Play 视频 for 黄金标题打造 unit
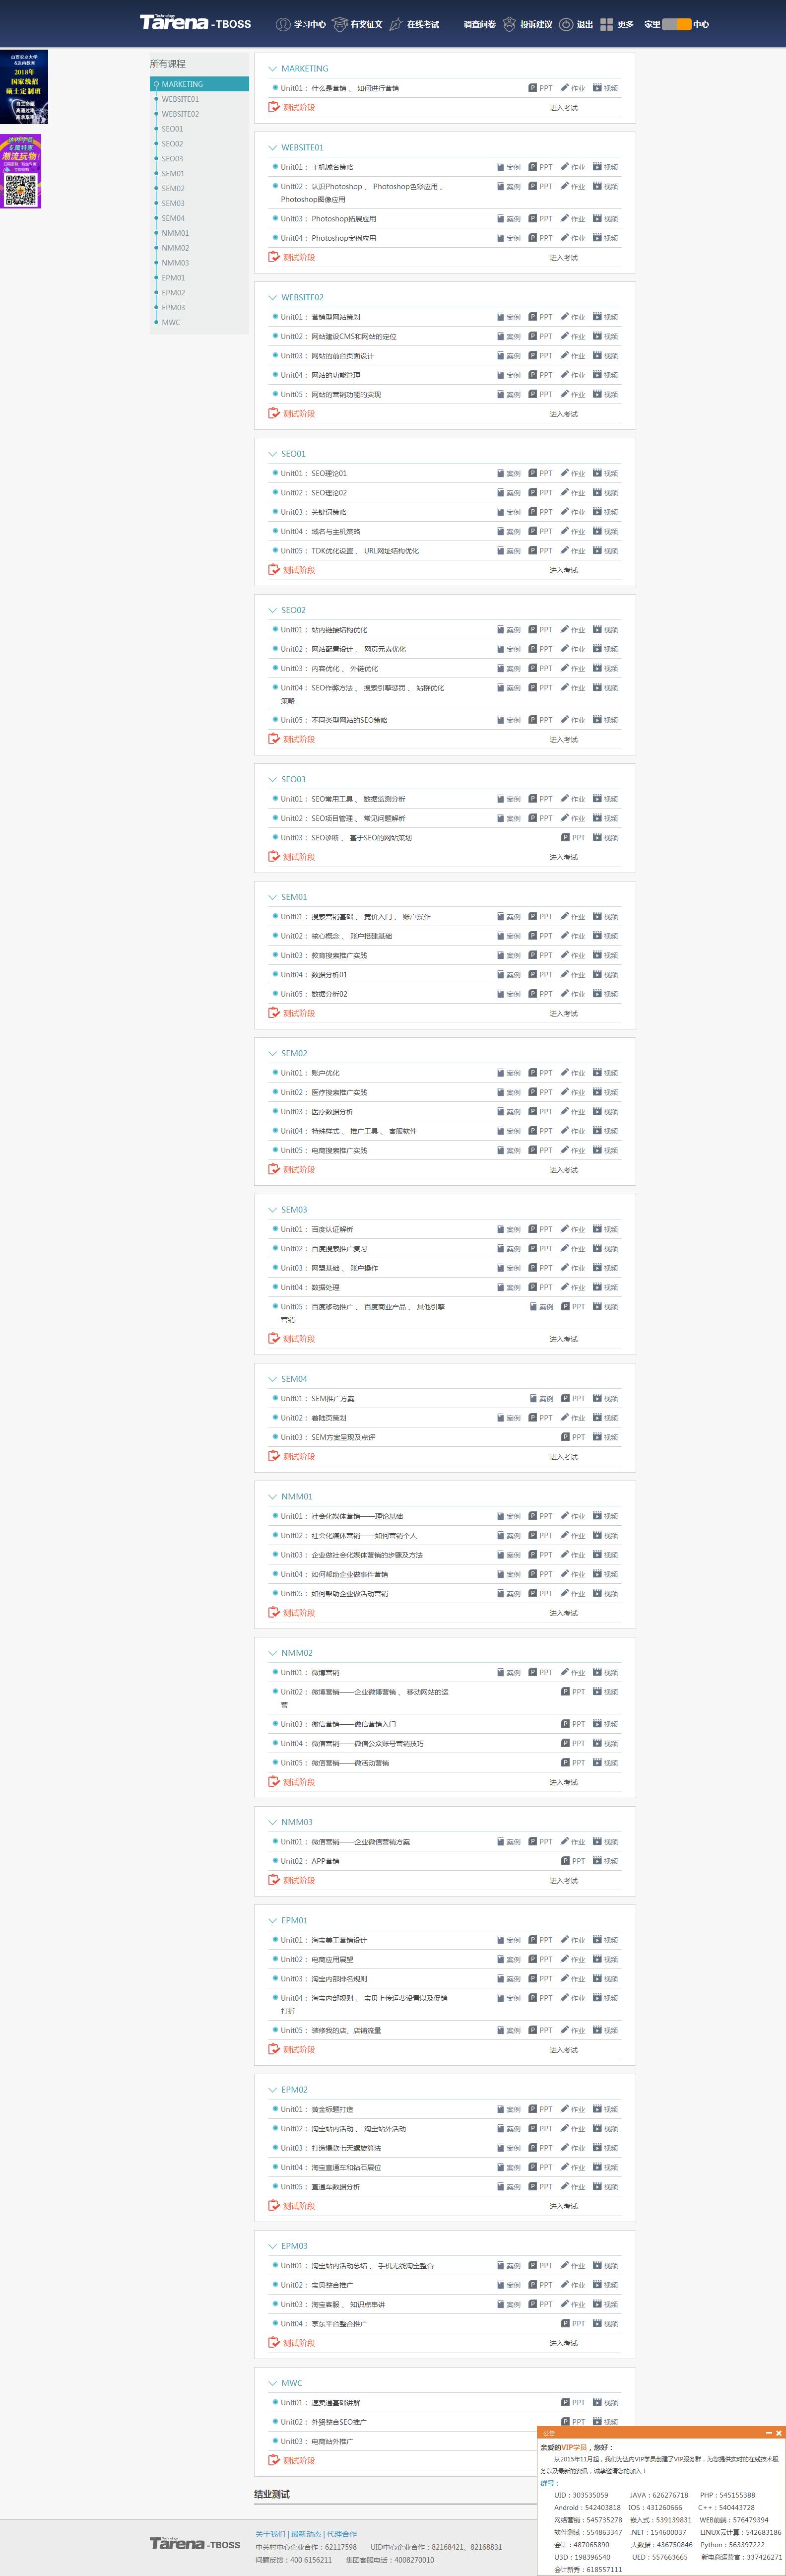Screen dimensions: 786x2576 coord(605,2109)
